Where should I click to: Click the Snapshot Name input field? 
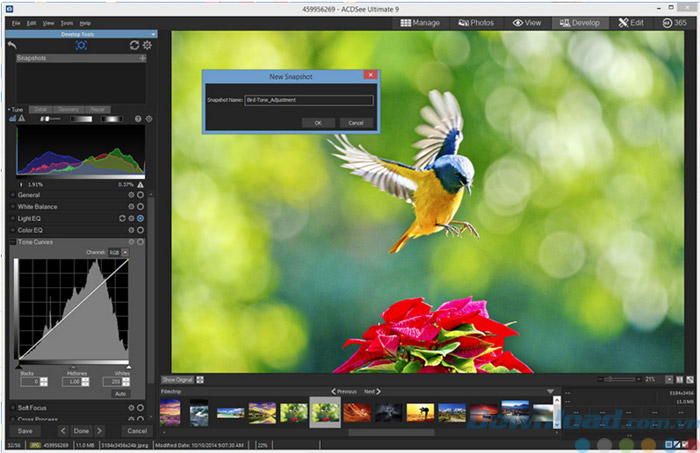[x=308, y=100]
